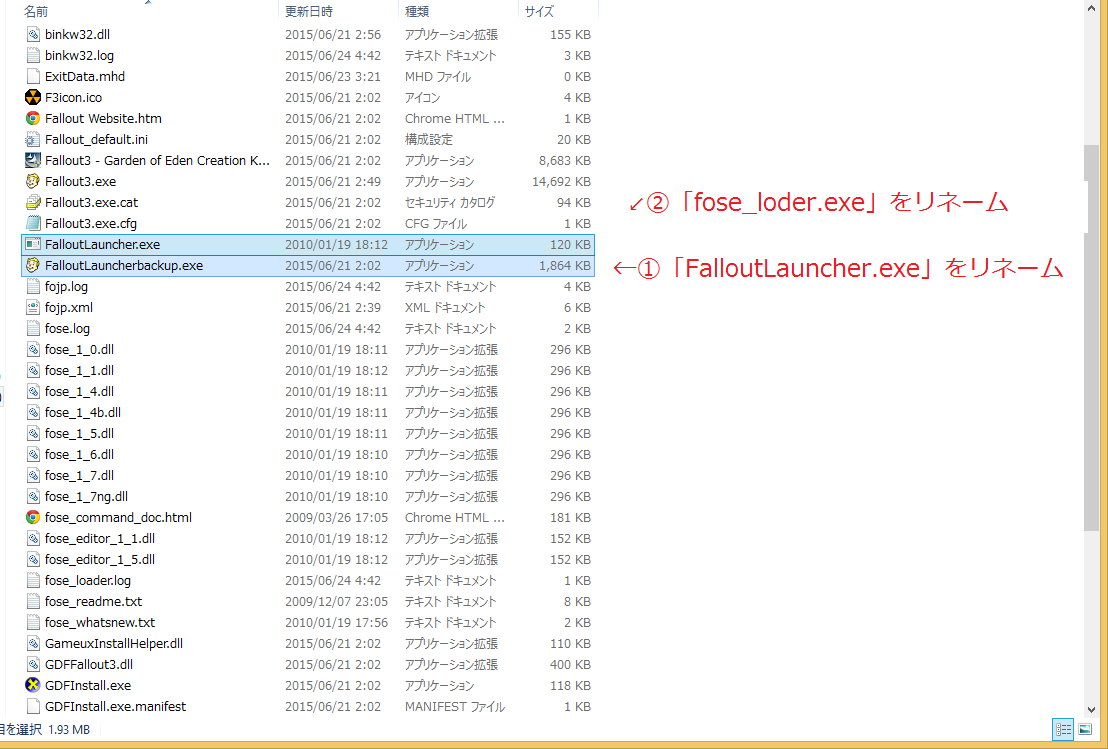The width and height of the screenshot is (1108, 749).
Task: Click the Fallout3.exe.cat catalog icon
Action: coord(33,203)
